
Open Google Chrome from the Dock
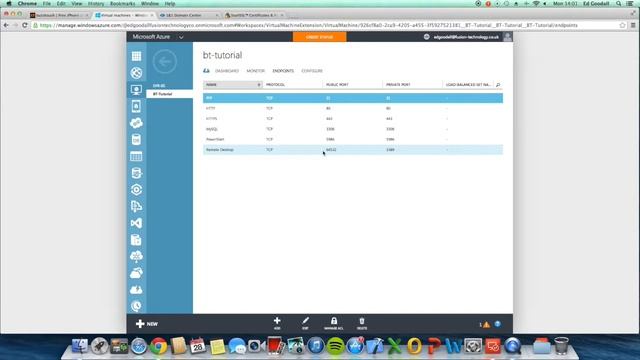pos(159,346)
